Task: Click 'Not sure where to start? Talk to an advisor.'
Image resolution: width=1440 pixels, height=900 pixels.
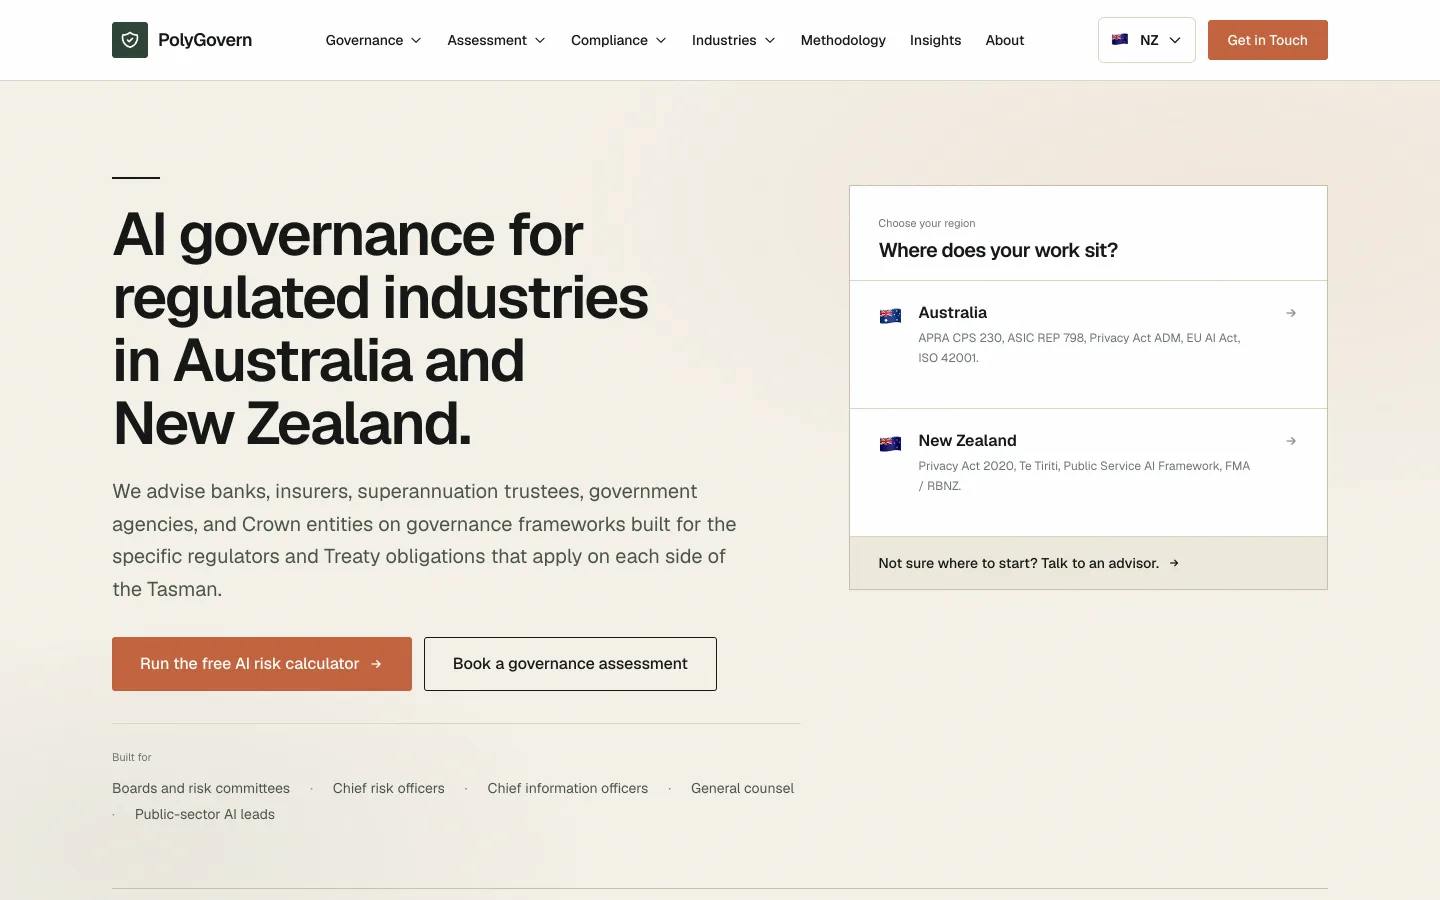Action: click(1019, 563)
